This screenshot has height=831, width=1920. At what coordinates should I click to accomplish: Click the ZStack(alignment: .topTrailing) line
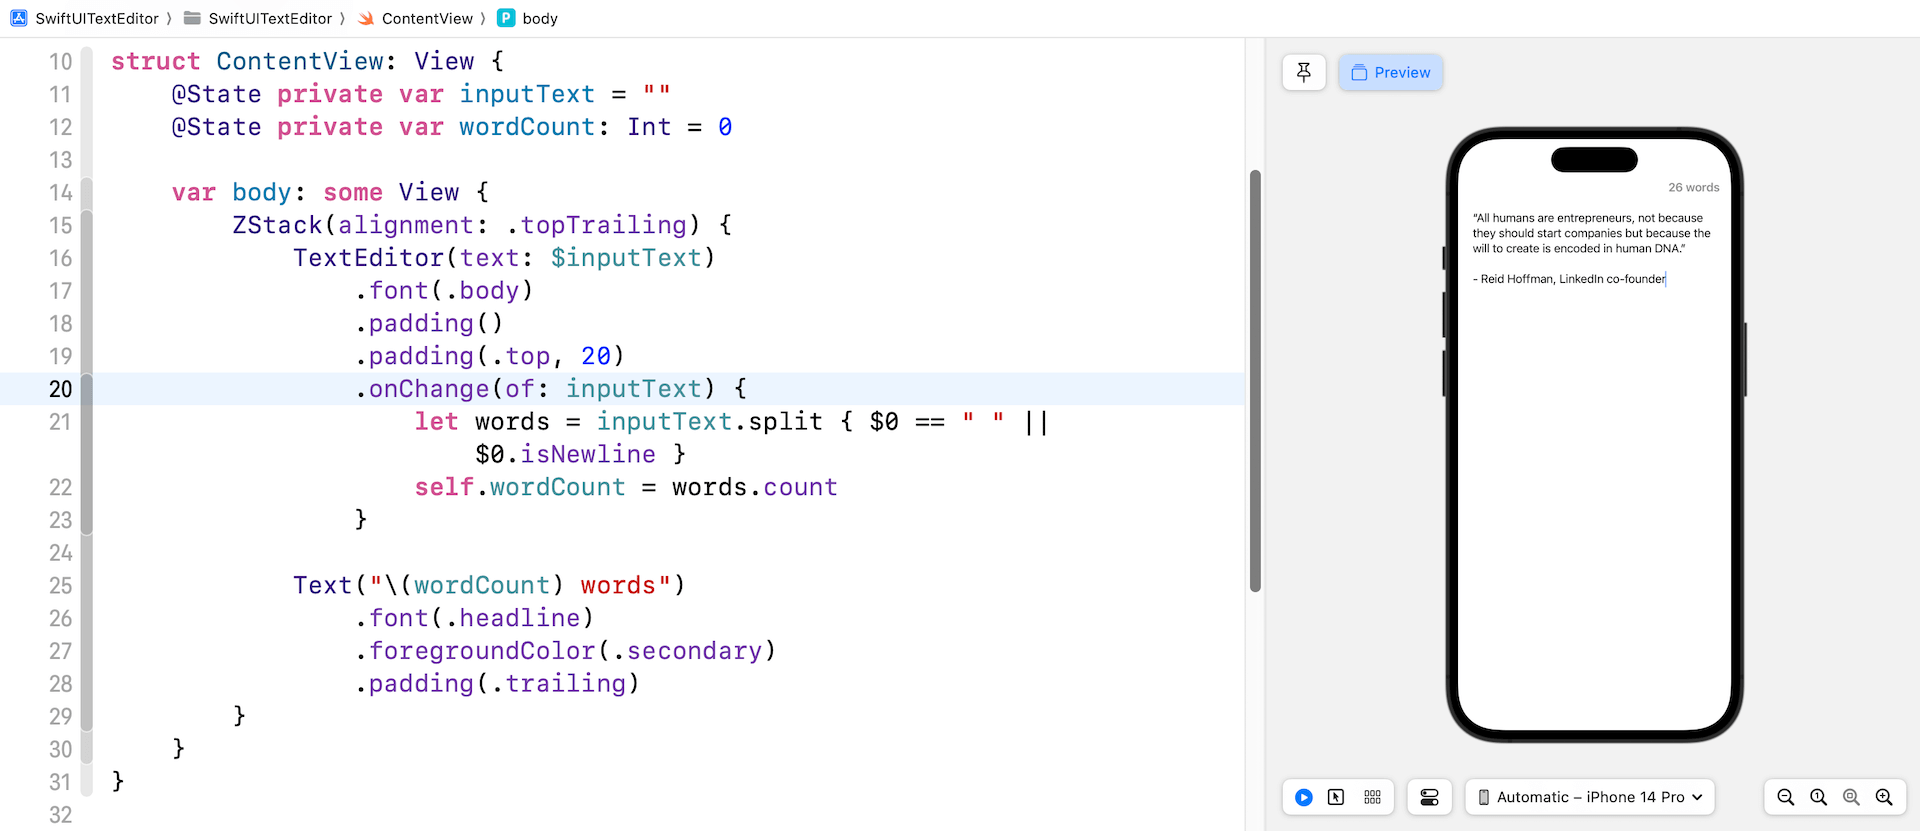pos(483,225)
